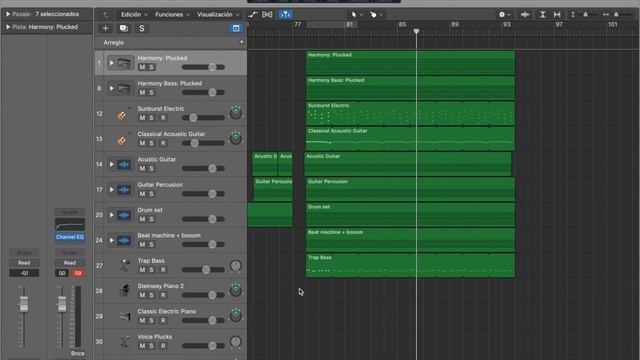This screenshot has width=640, height=360.
Task: Expand the Harmony: Plucked track stack
Action: pyautogui.click(x=111, y=63)
